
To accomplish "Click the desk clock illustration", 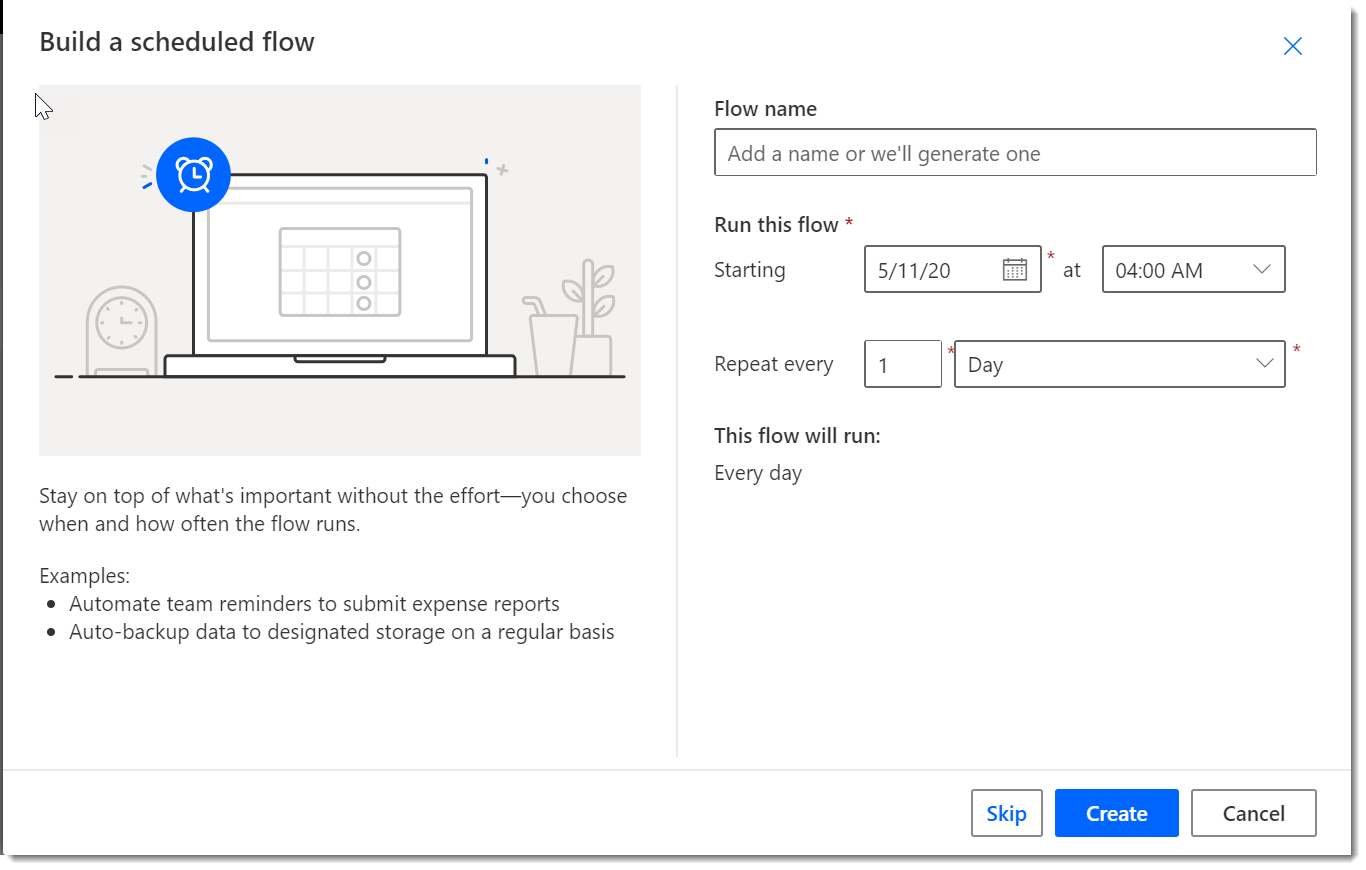I will coord(122,331).
